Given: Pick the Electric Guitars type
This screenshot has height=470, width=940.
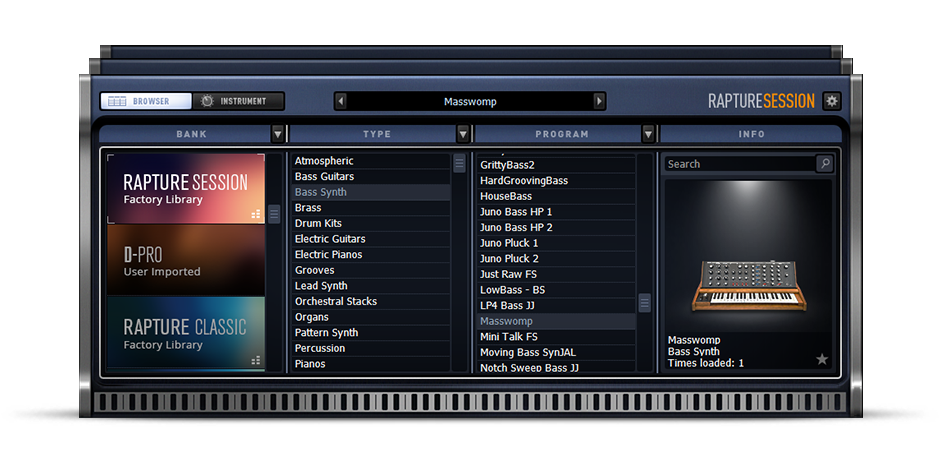Looking at the screenshot, I should point(370,239).
